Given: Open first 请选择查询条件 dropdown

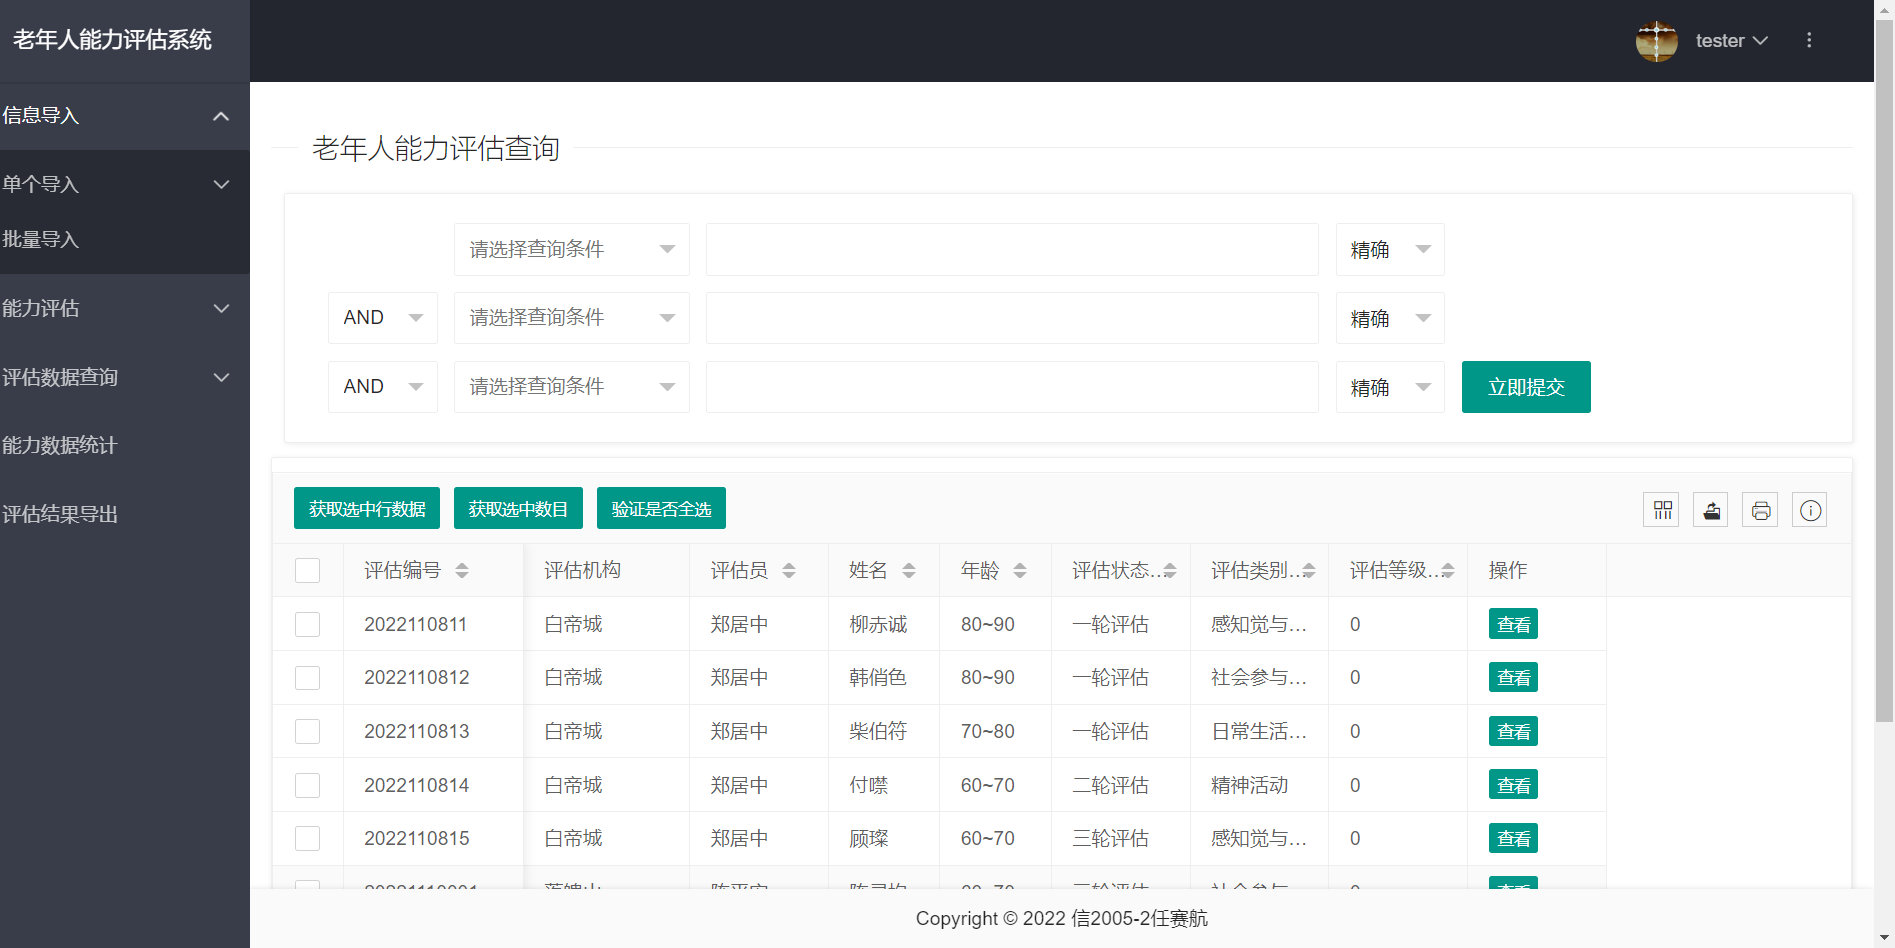Looking at the screenshot, I should click(572, 249).
